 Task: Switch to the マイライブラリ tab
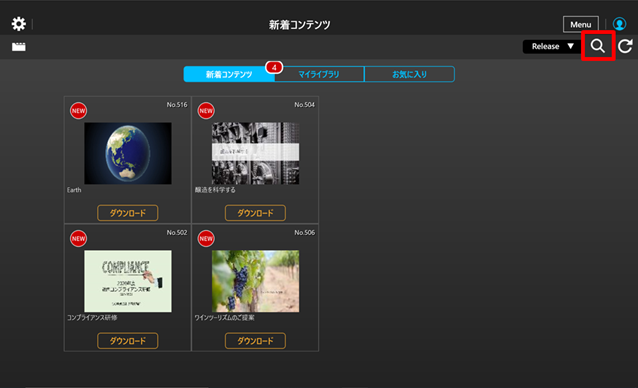point(319,74)
